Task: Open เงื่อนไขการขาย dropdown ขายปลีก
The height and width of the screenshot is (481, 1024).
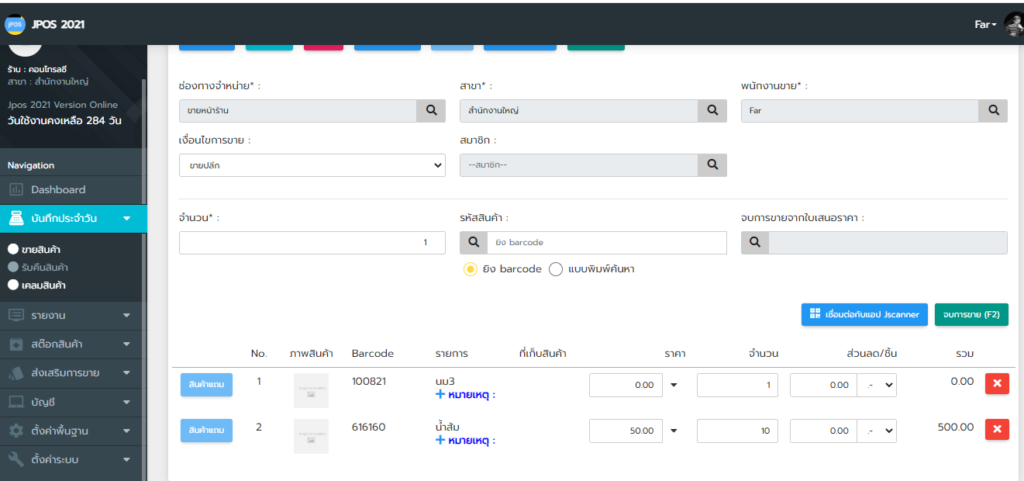Action: [x=312, y=165]
